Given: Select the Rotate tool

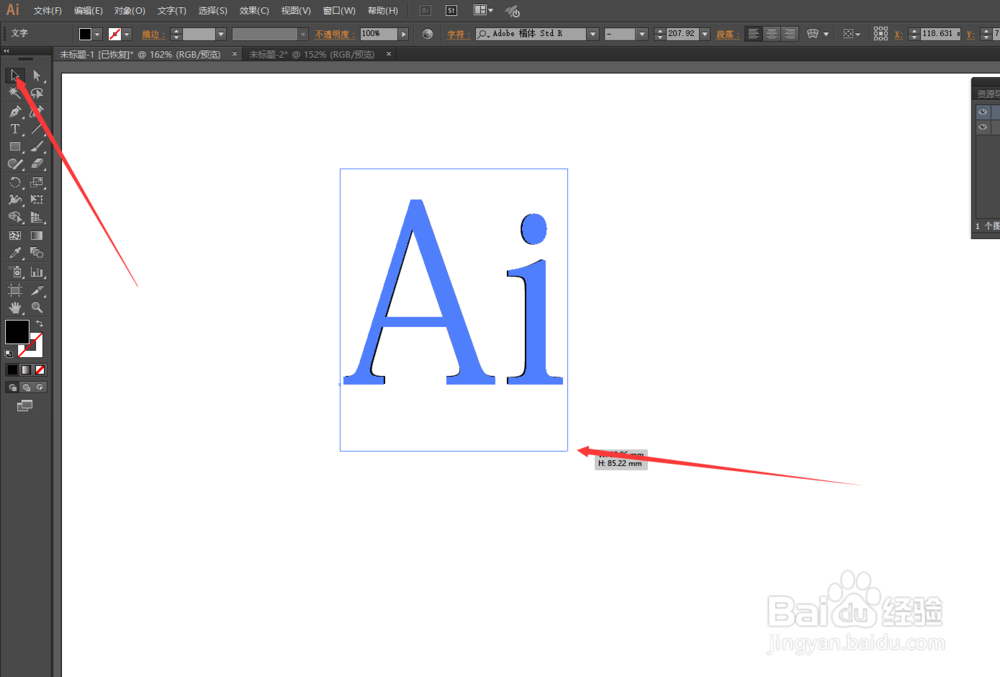Looking at the screenshot, I should click(15, 182).
